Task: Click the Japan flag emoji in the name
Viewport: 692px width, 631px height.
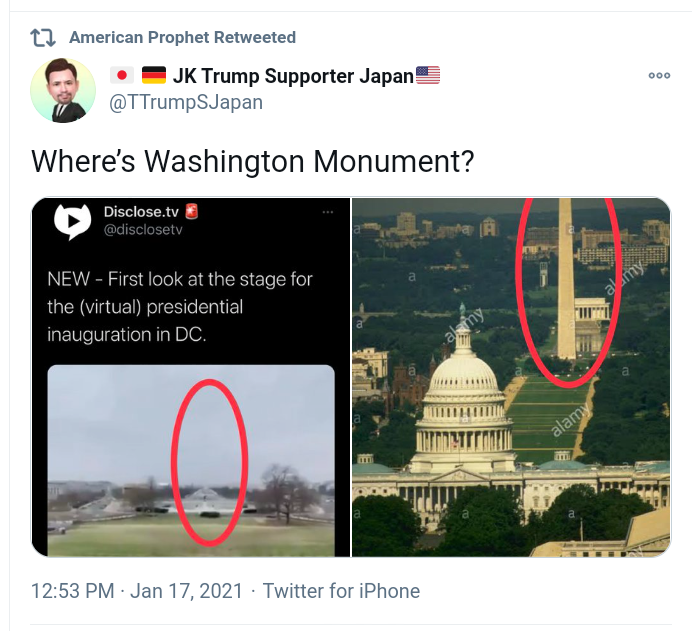Action: click(x=121, y=76)
